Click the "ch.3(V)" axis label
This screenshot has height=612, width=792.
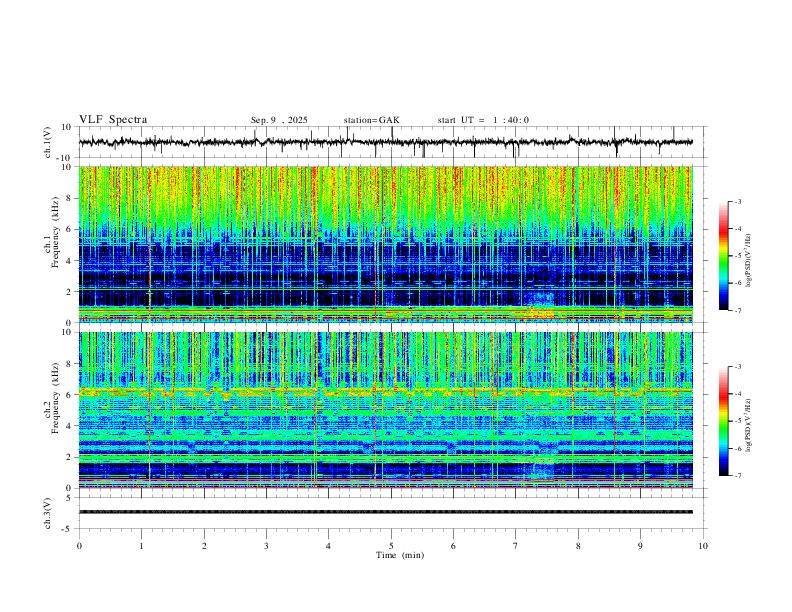coord(48,513)
